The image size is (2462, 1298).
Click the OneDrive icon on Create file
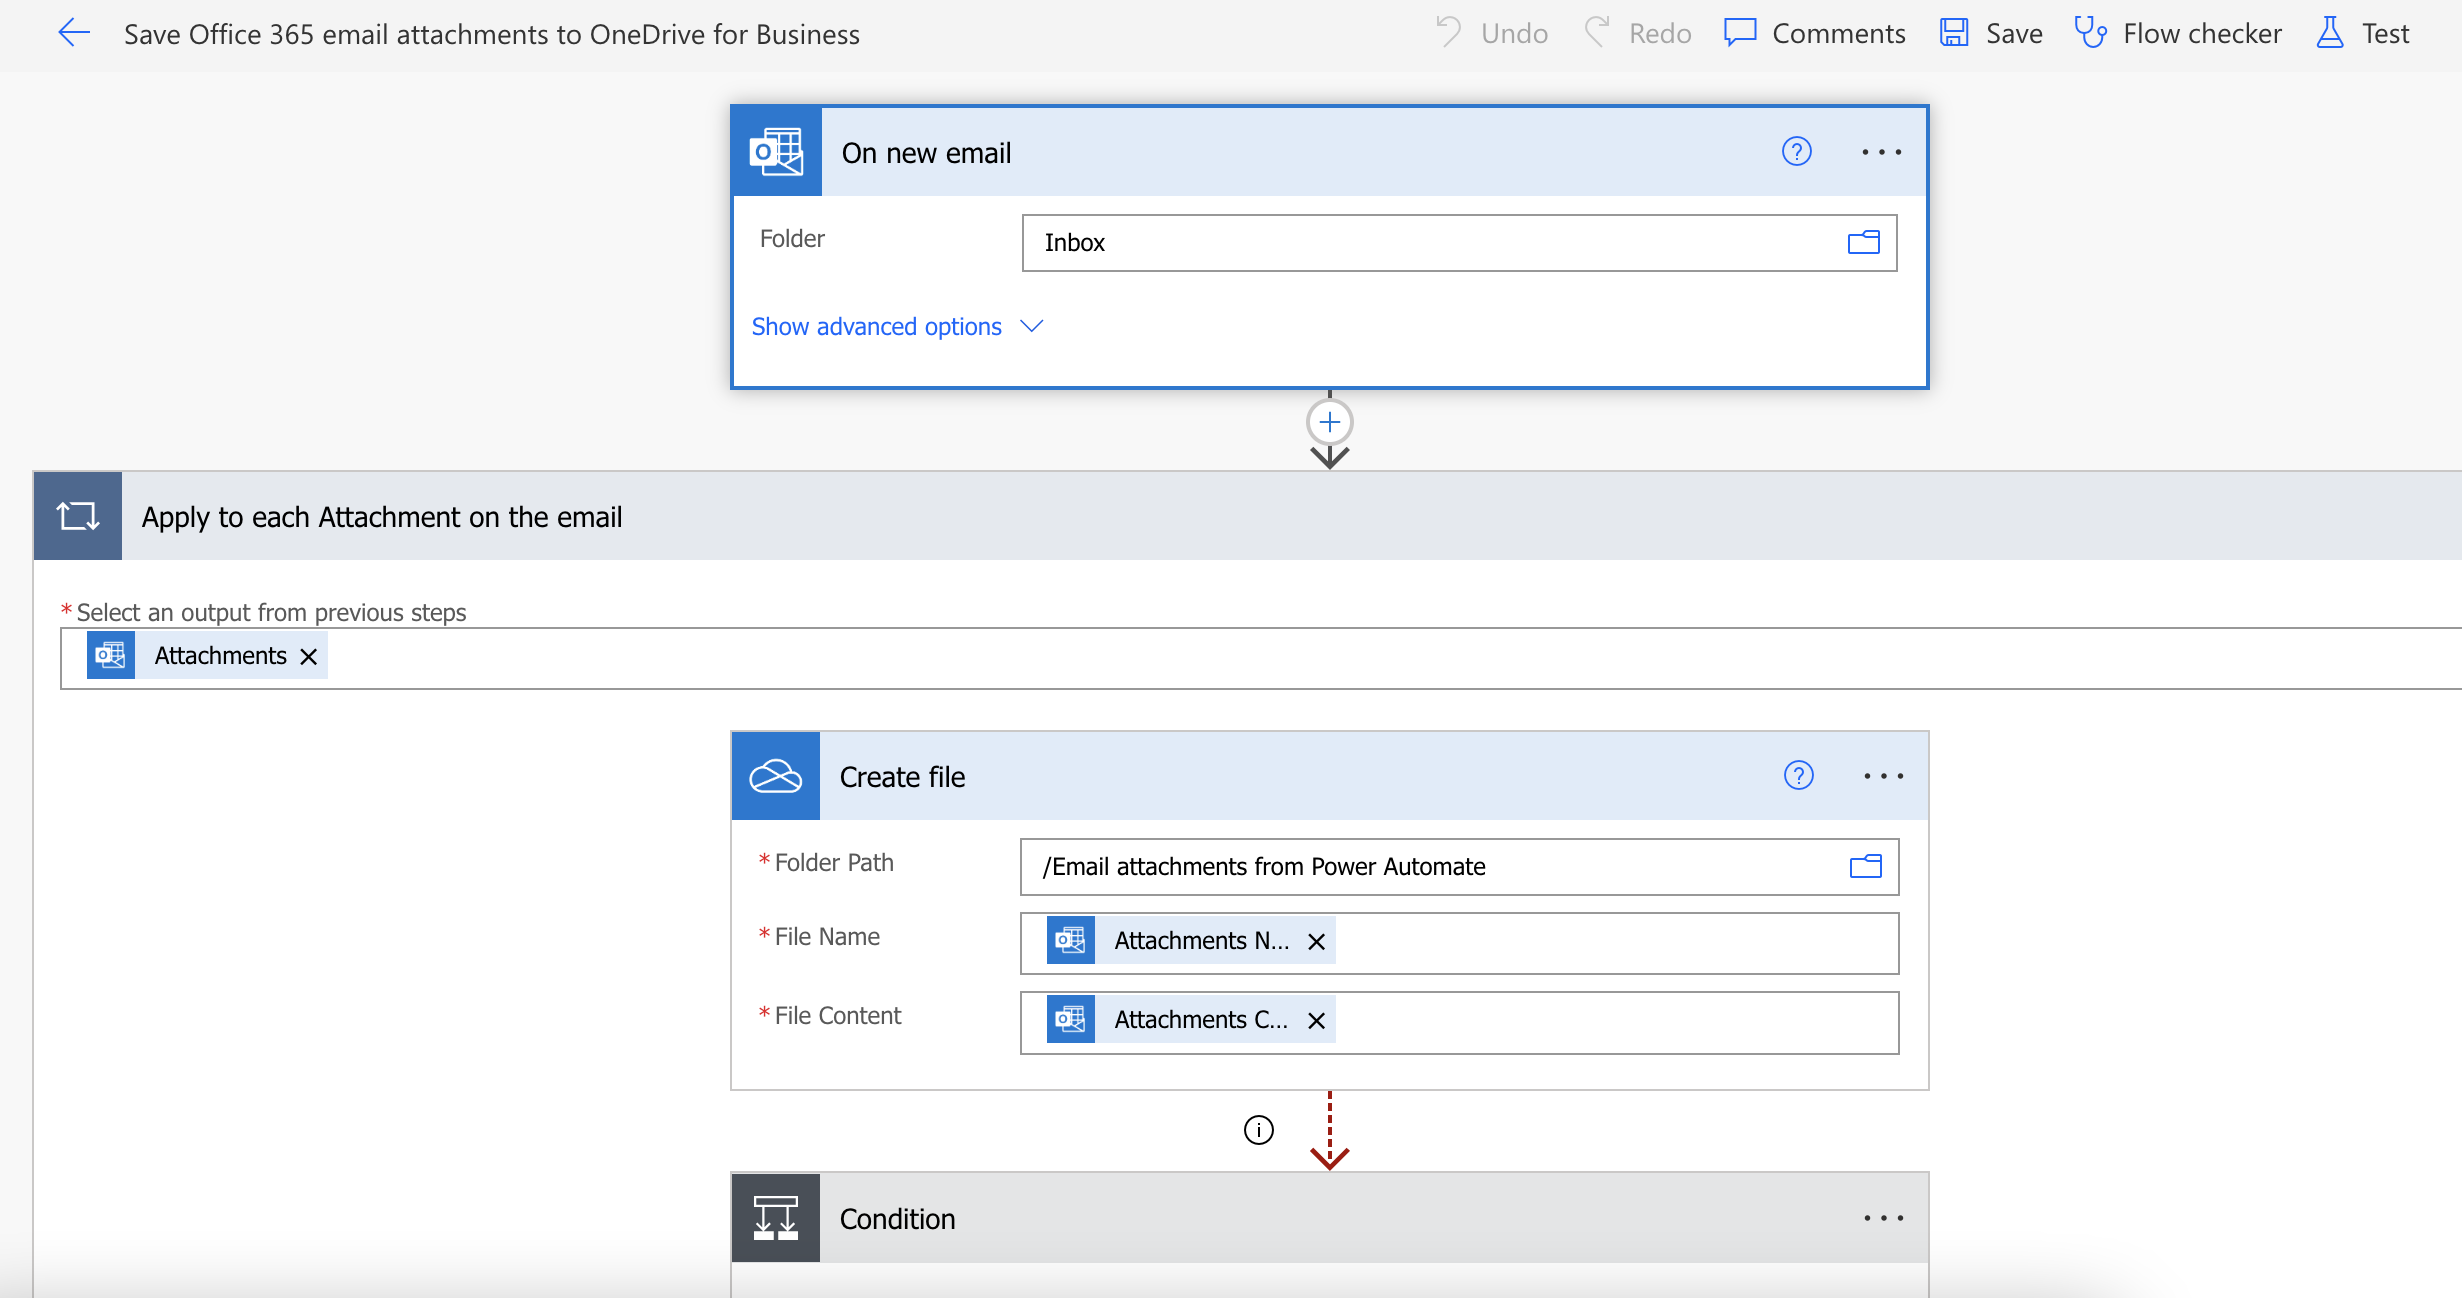coord(776,776)
